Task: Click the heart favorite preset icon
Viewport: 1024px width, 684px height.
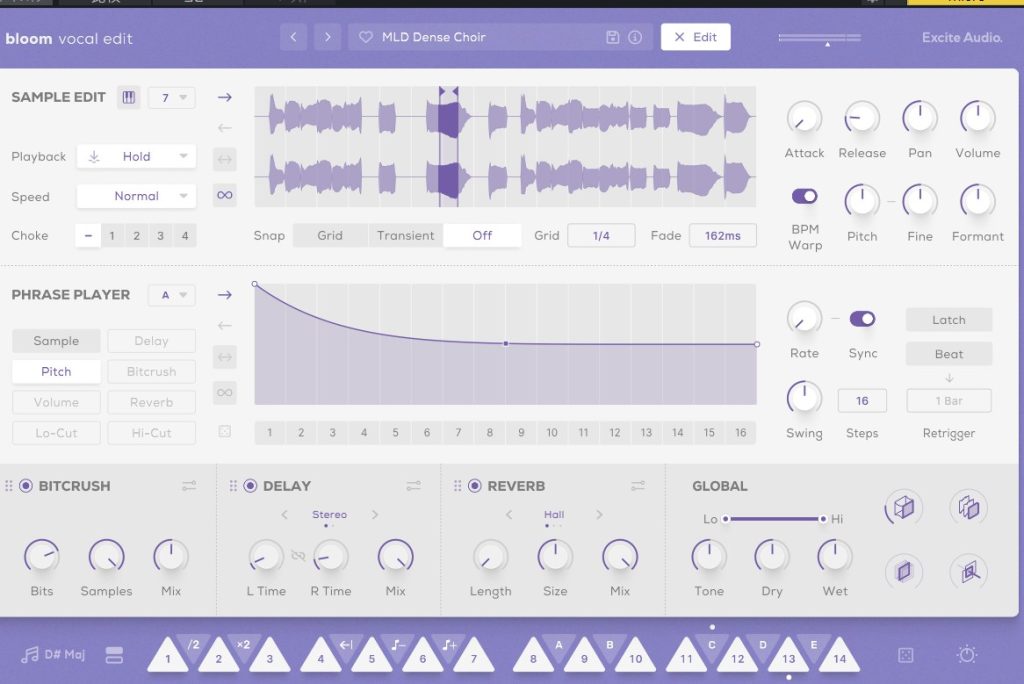Action: point(366,37)
